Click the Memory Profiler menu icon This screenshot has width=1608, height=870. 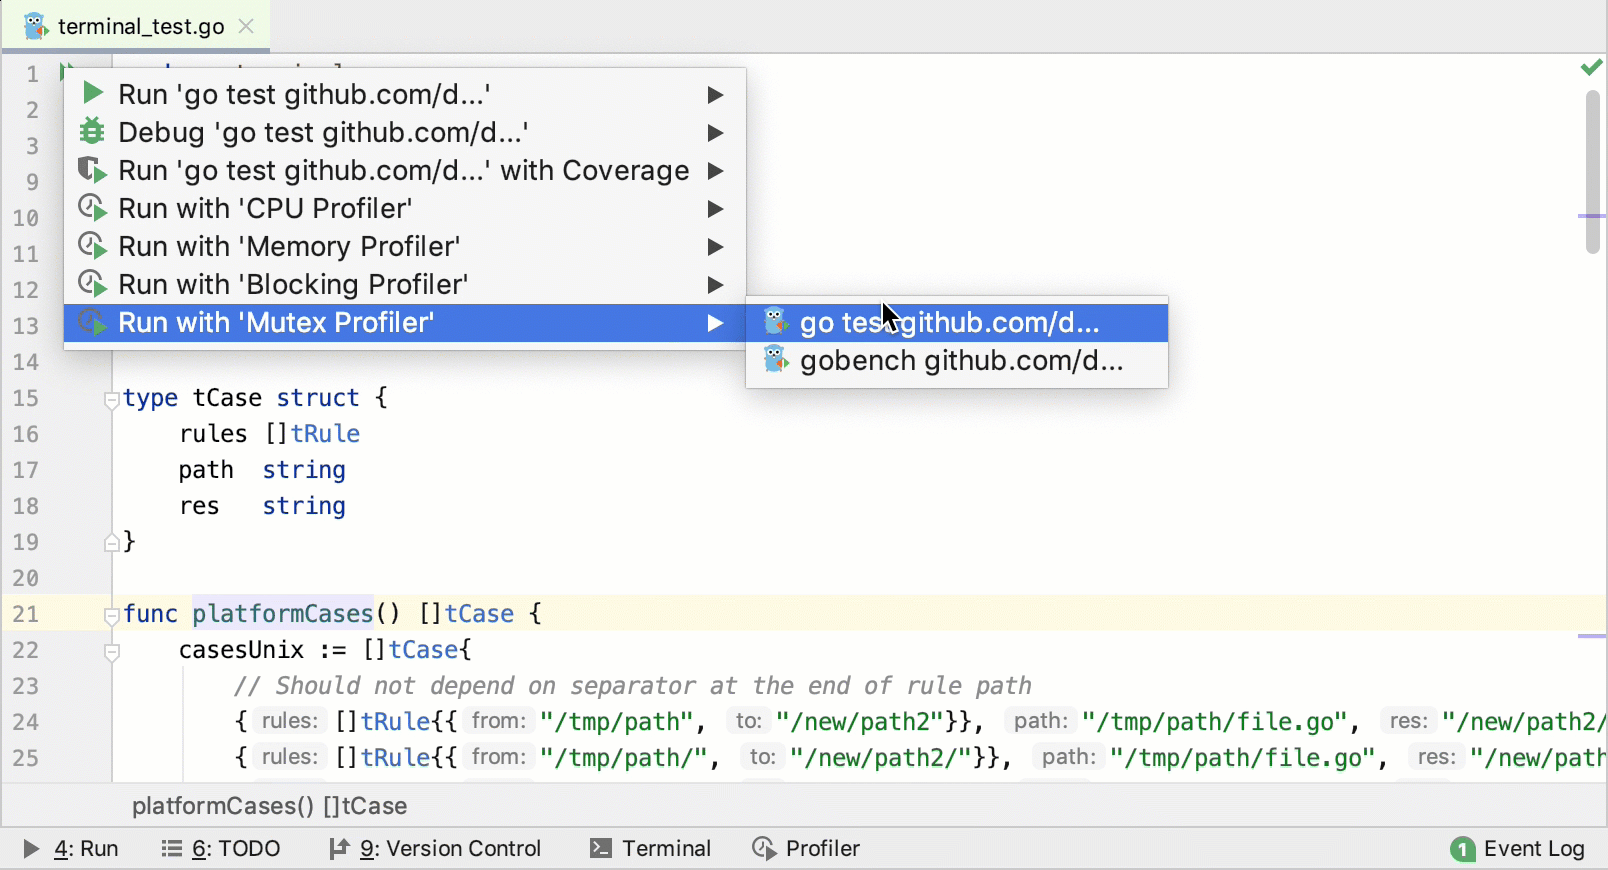(92, 246)
